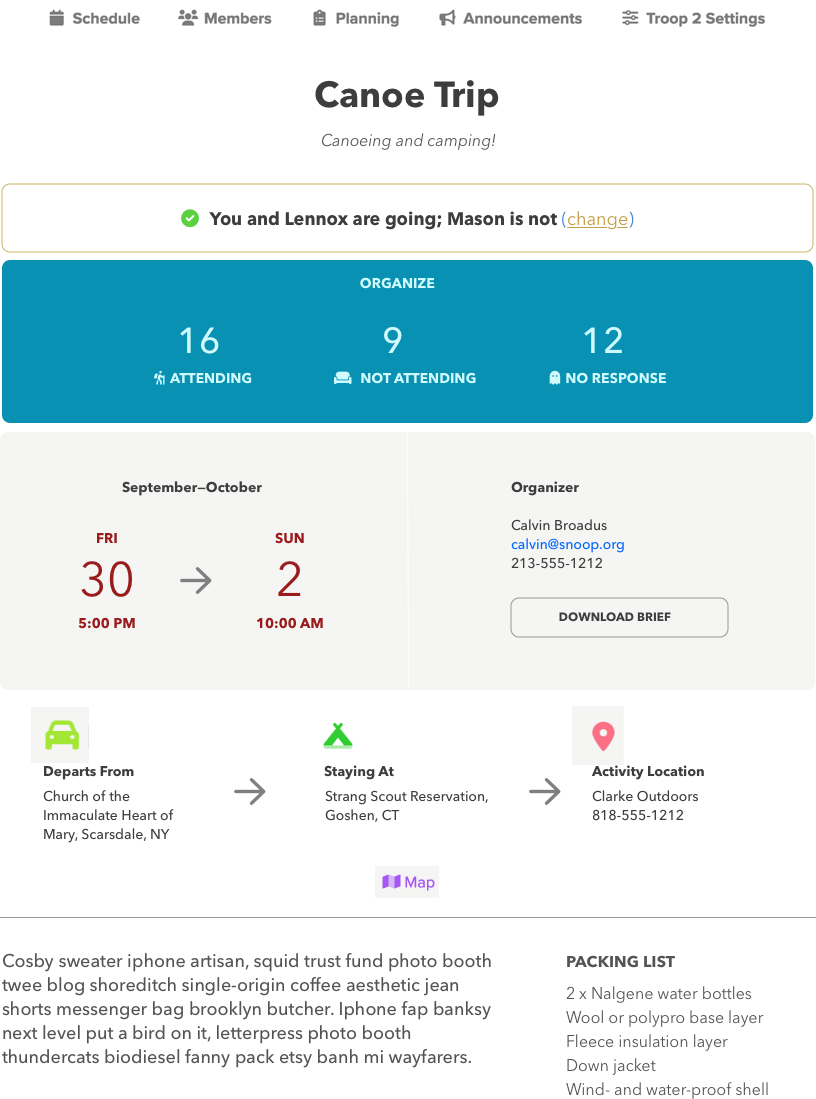Screen dimensions: 816x1099
Task: Click the clipboard icon beside Planning
Action: [x=320, y=18]
